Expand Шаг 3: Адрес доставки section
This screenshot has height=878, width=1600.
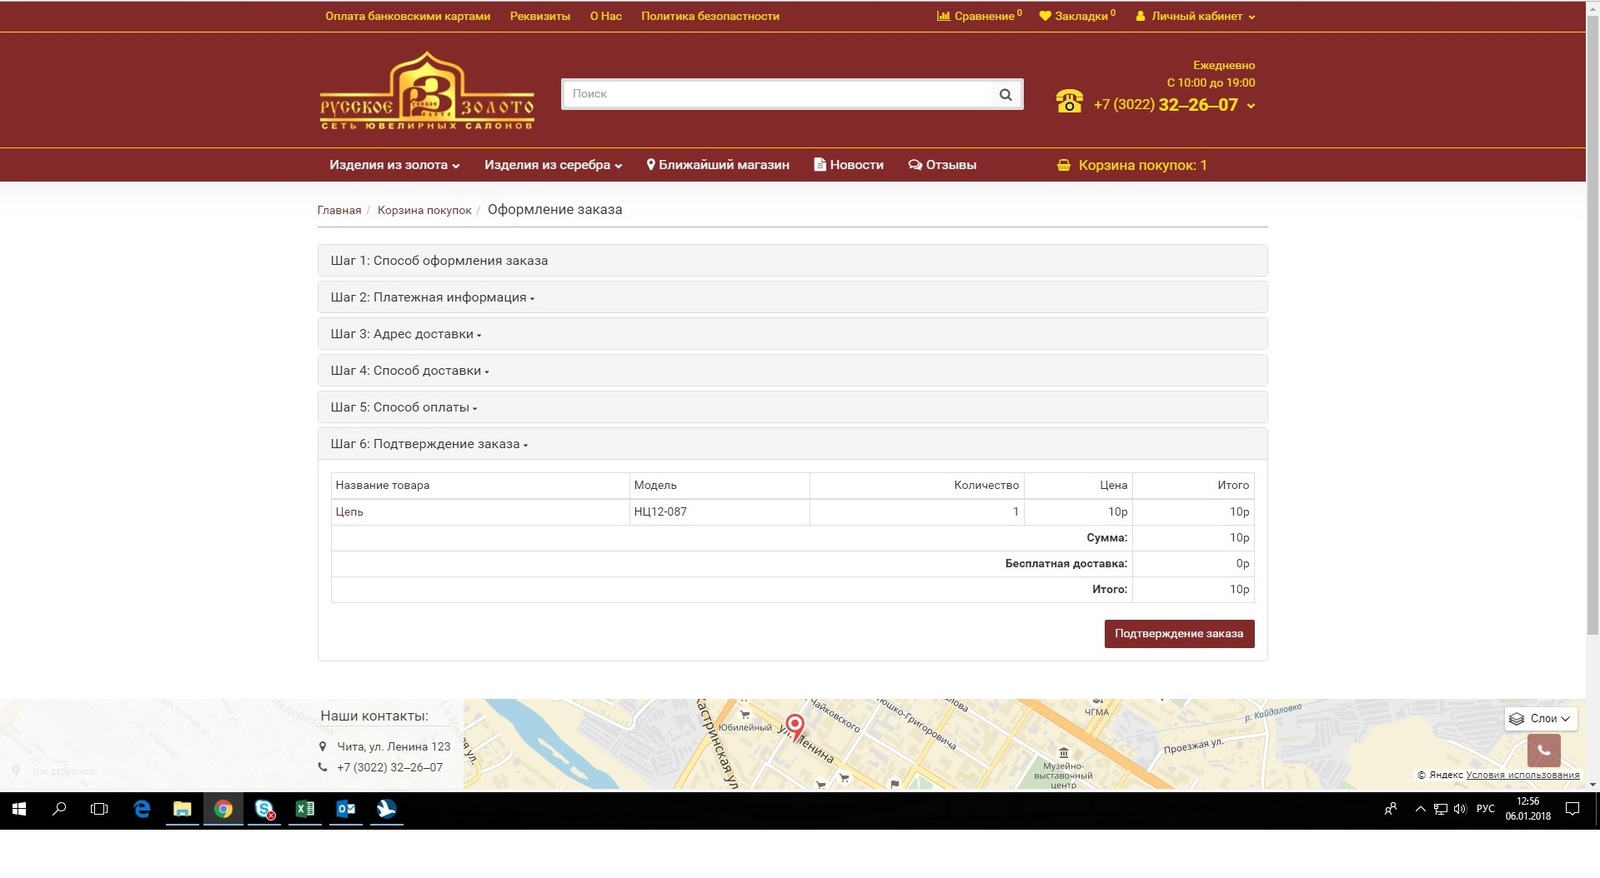(405, 334)
